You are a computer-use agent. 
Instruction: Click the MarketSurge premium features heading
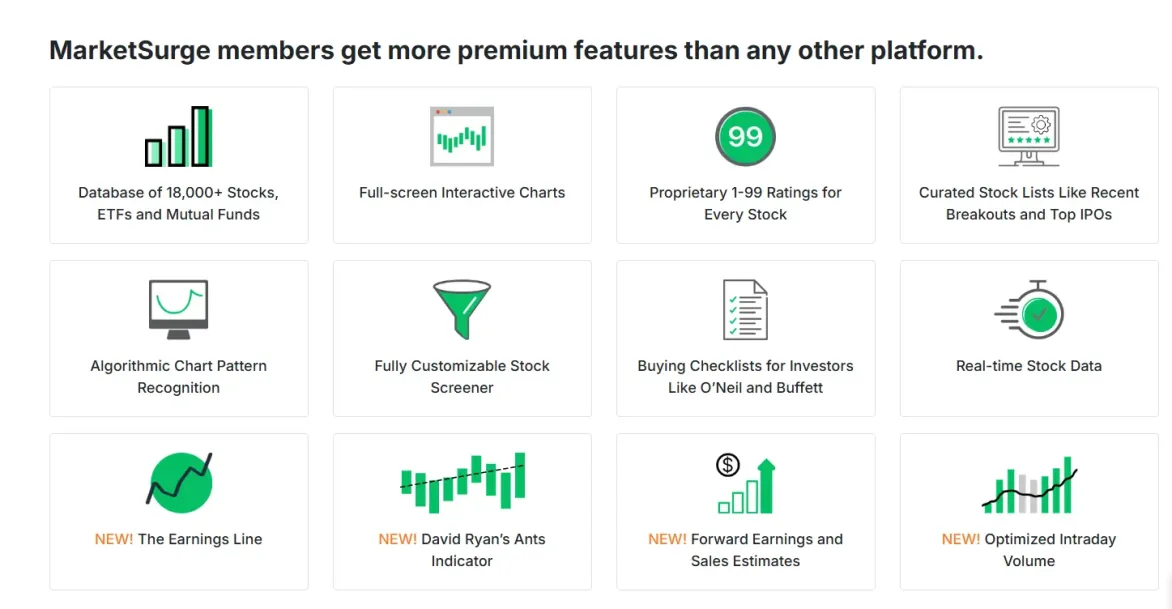click(516, 50)
